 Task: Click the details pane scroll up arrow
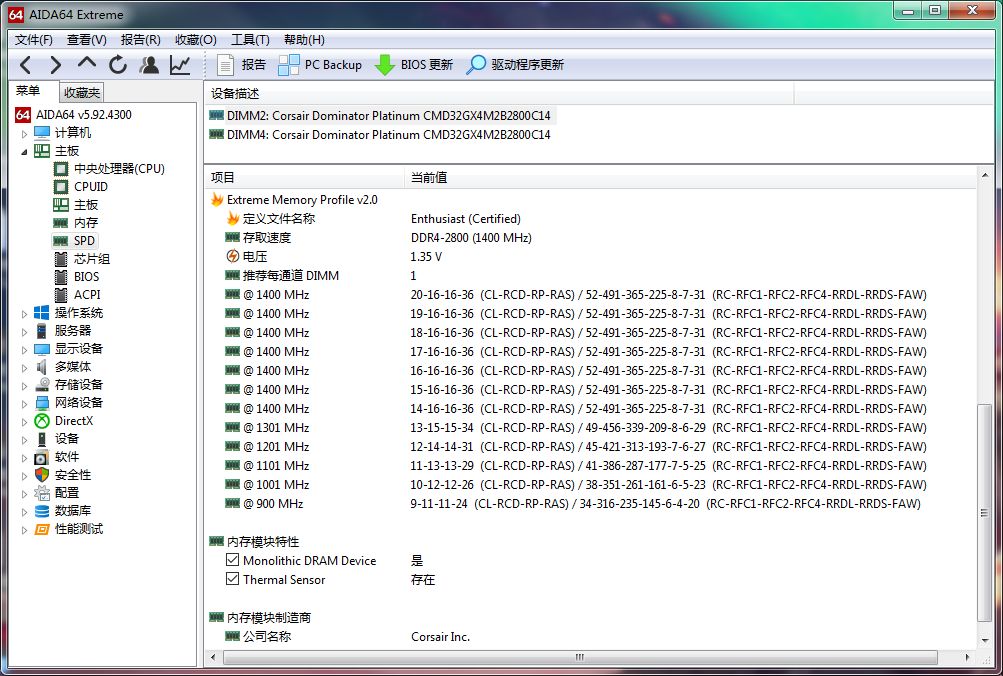[984, 175]
